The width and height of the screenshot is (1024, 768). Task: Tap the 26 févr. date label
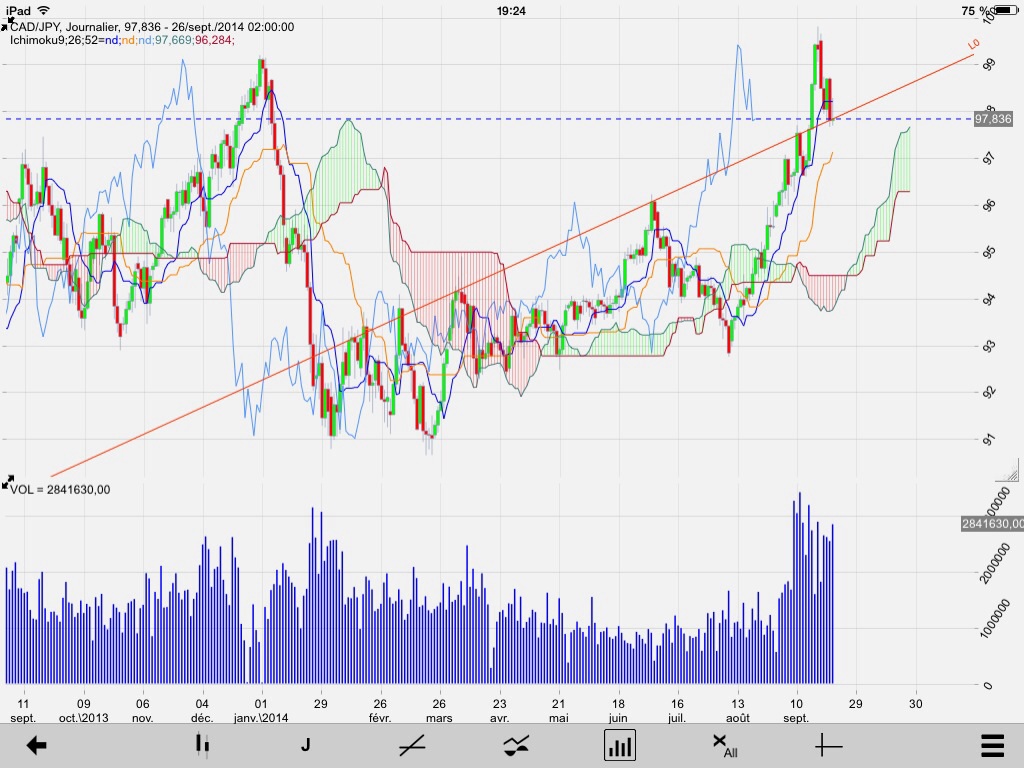[380, 711]
